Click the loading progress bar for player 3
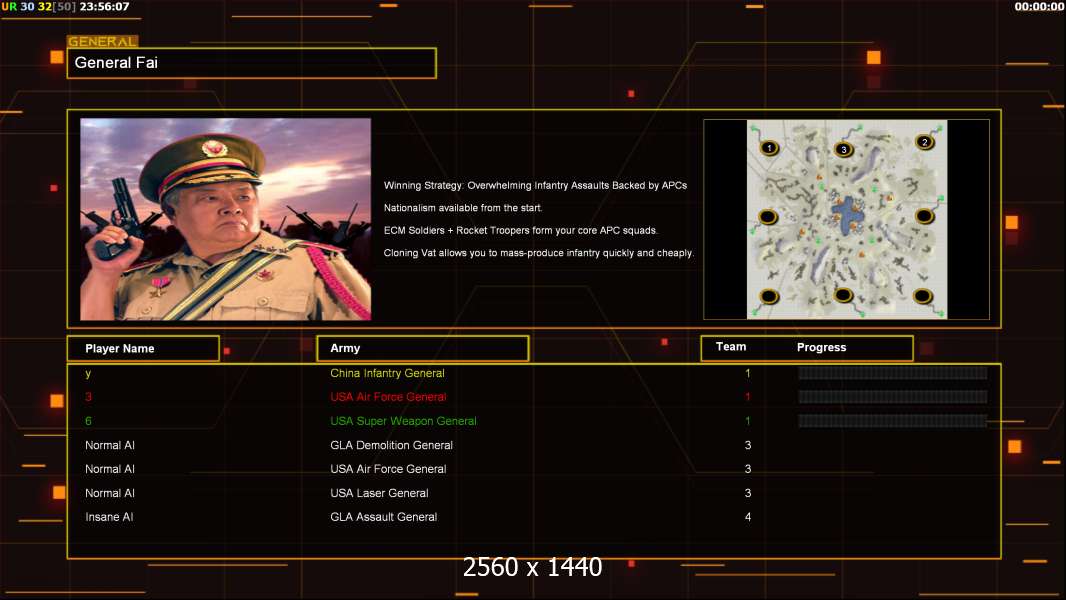The width and height of the screenshot is (1066, 600). (892, 397)
